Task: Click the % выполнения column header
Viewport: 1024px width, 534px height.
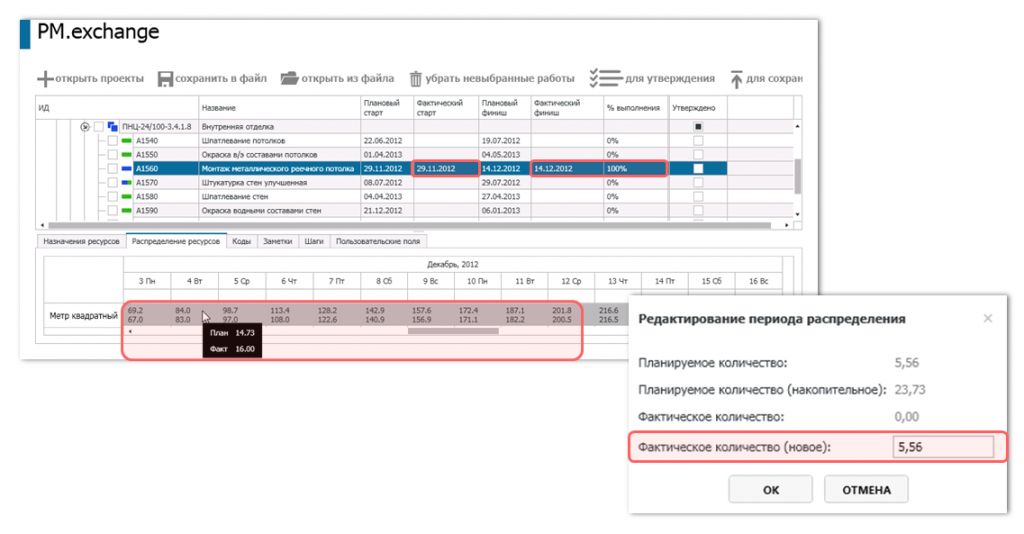Action: pos(636,108)
